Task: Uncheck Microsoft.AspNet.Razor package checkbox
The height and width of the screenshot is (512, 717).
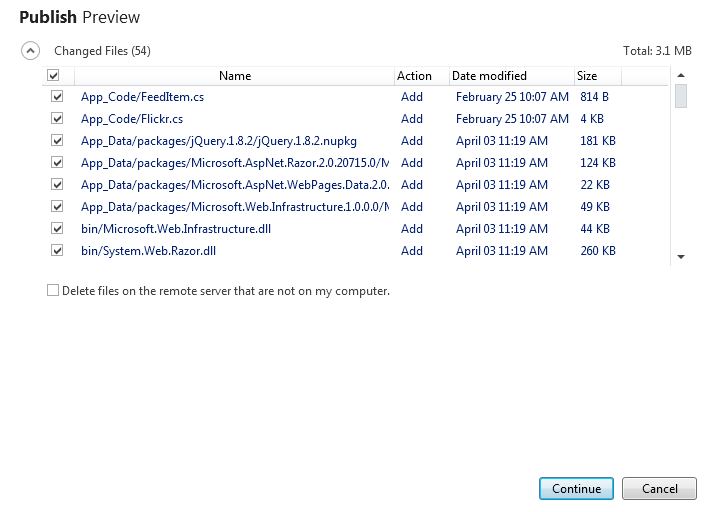Action: (57, 162)
